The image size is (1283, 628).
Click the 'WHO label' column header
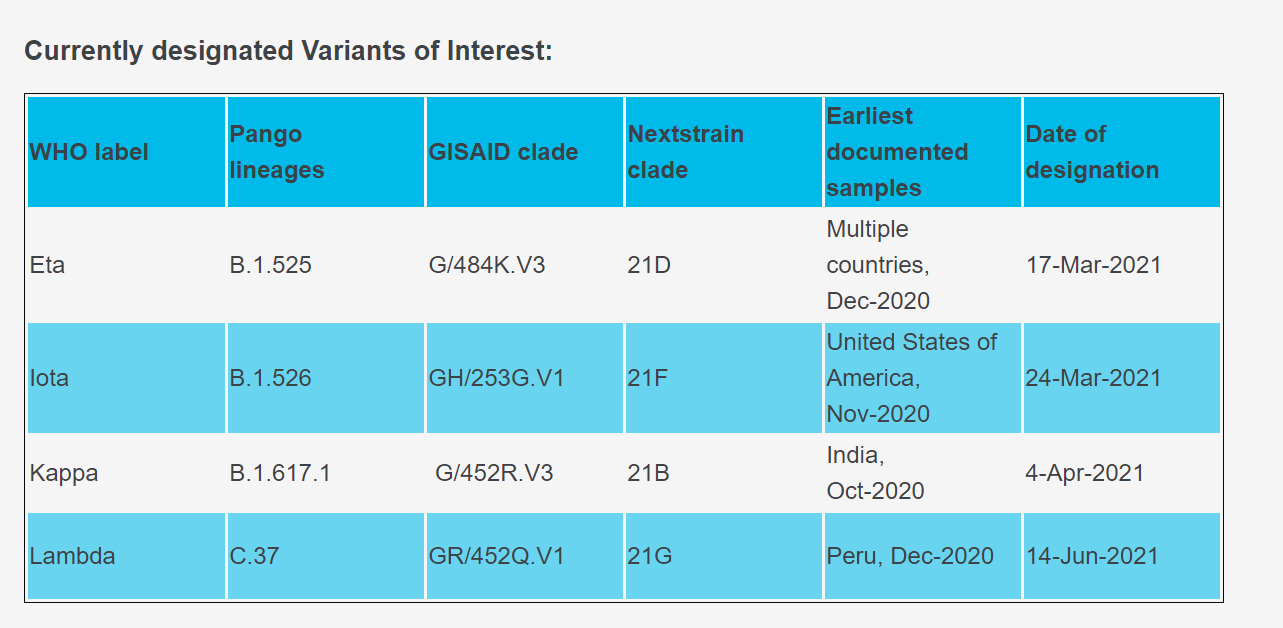89,152
